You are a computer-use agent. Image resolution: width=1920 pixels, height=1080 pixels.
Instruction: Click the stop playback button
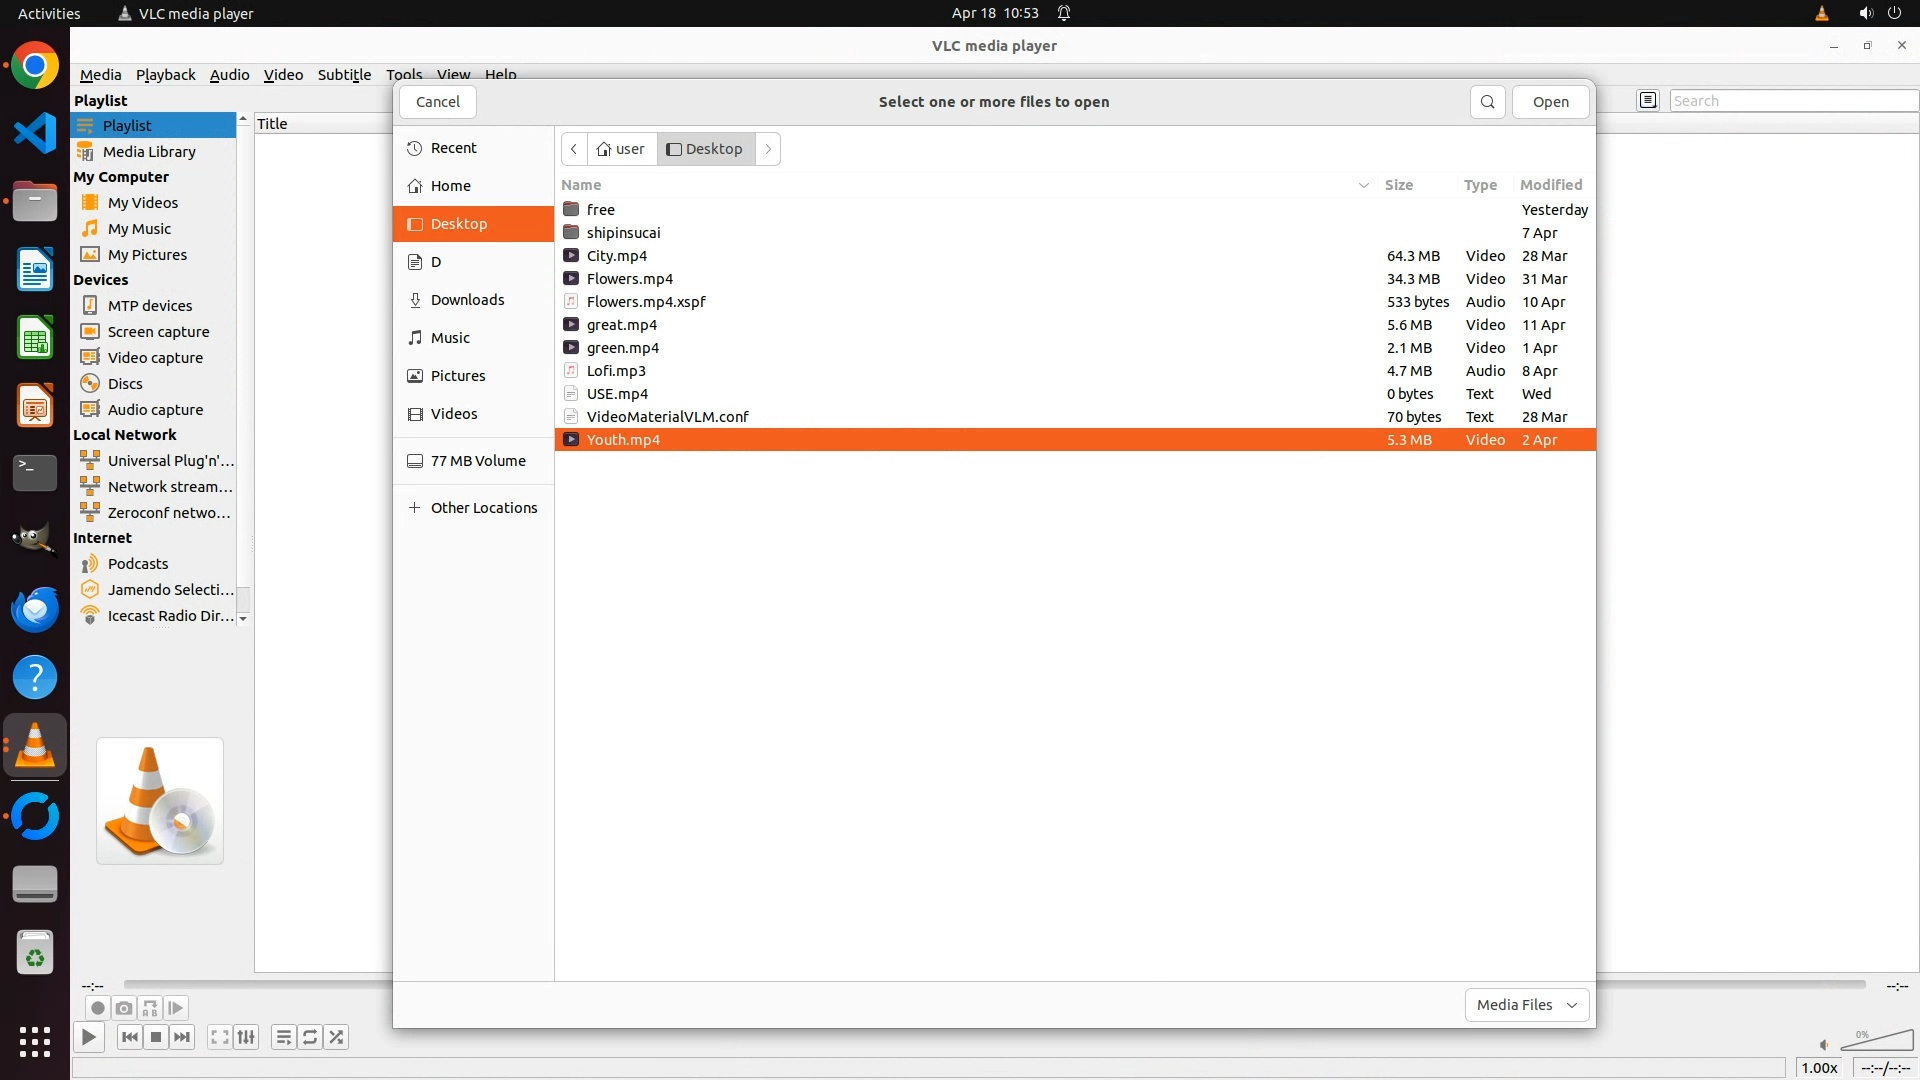coord(156,1037)
